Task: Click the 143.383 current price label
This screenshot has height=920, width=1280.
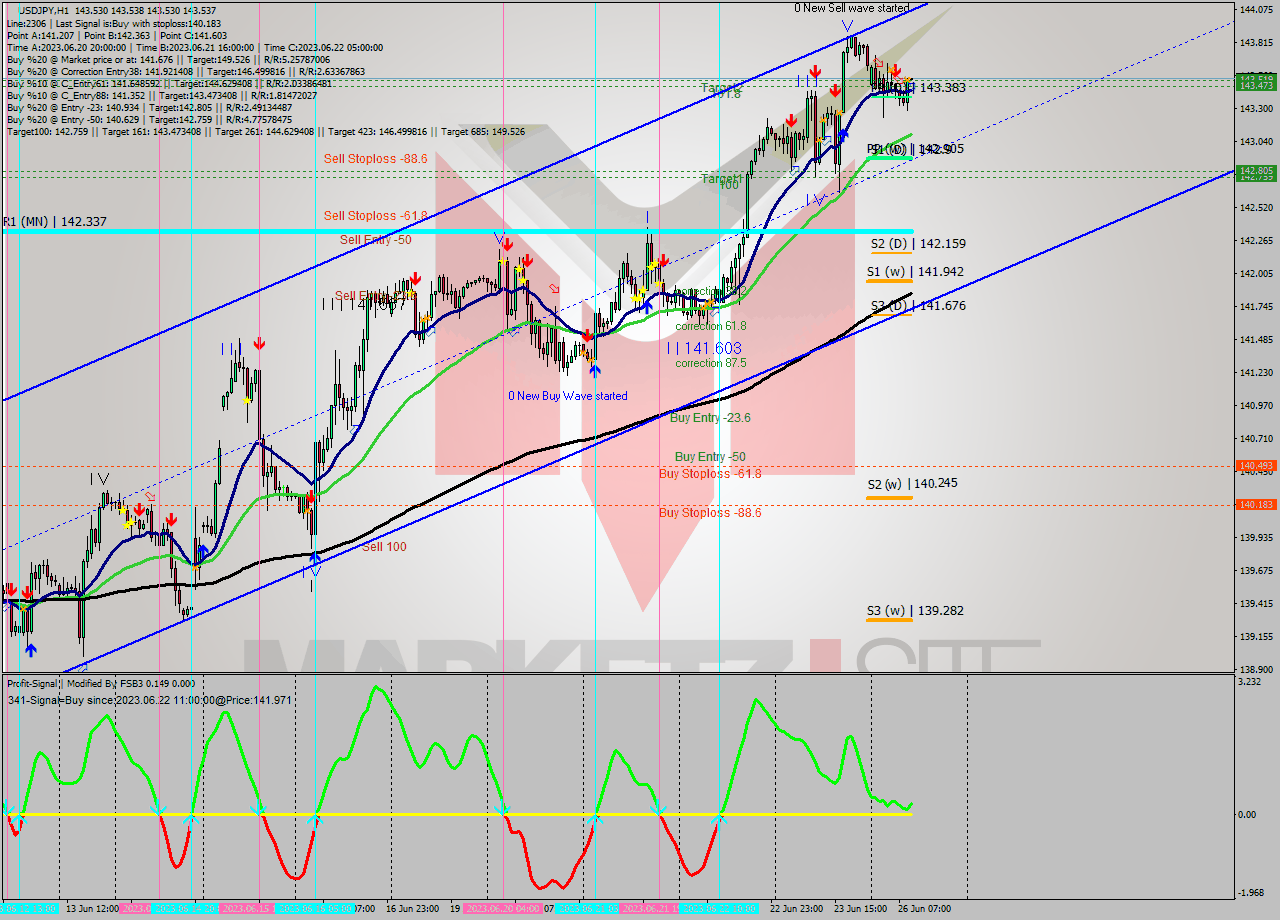Action: (942, 88)
